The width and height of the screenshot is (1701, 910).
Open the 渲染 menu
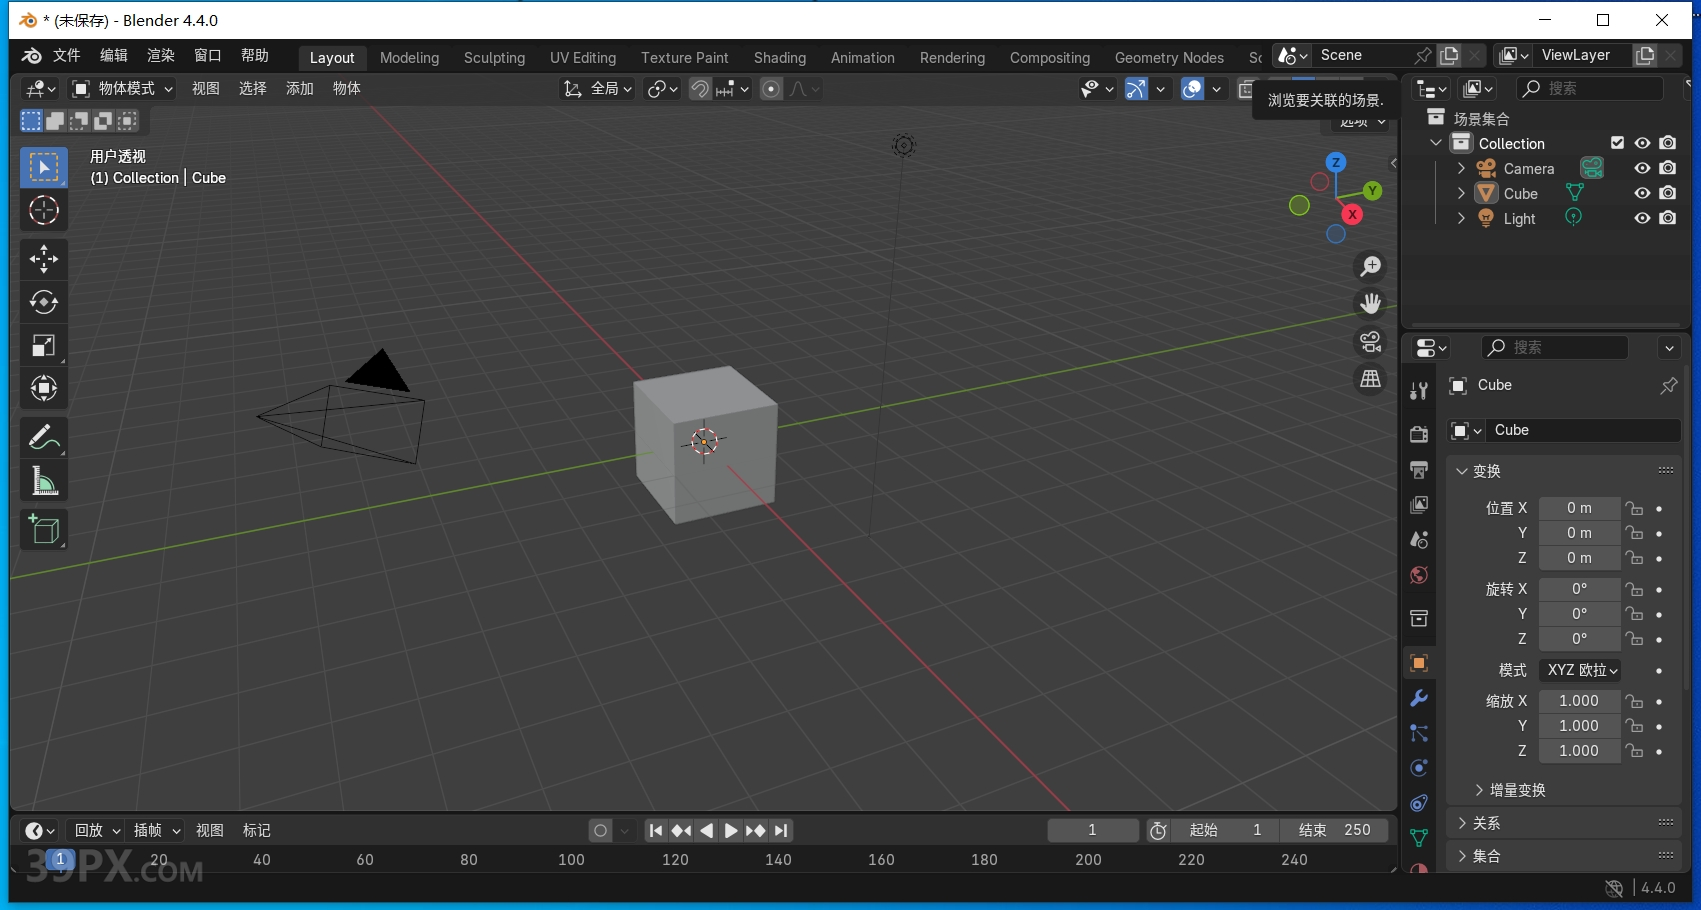160,55
